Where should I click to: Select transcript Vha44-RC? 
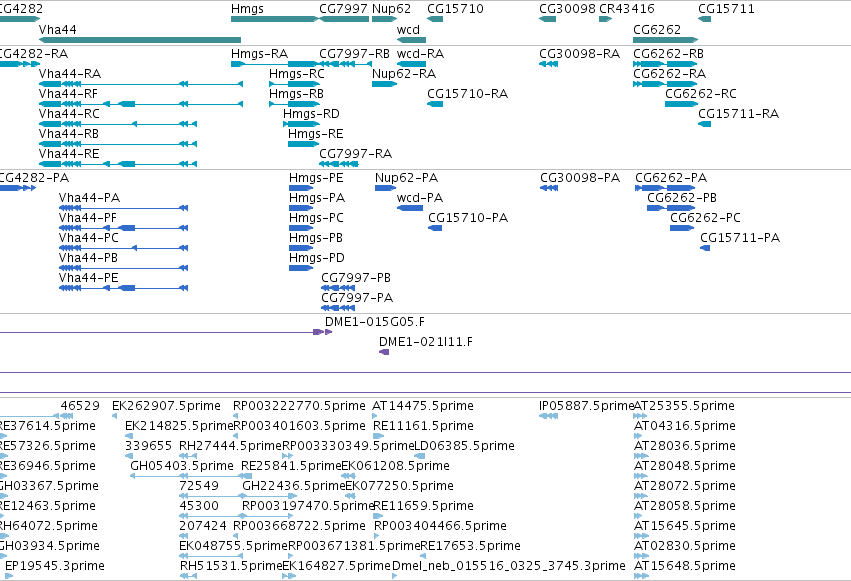click(118, 124)
